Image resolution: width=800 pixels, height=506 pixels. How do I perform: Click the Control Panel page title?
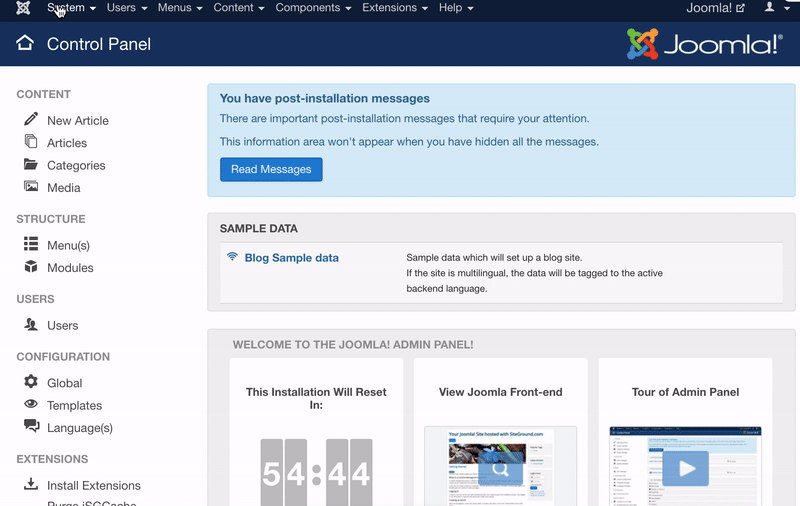[x=98, y=44]
